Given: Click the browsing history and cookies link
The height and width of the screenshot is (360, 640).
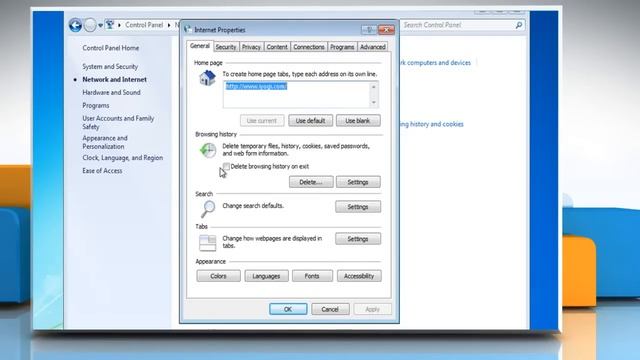Looking at the screenshot, I should point(432,124).
